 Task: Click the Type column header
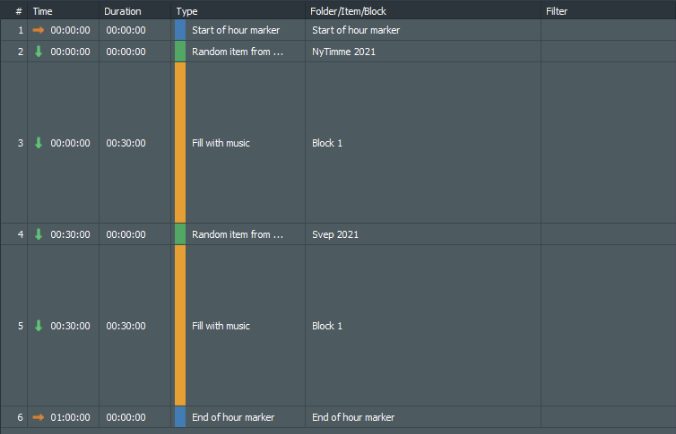click(187, 11)
